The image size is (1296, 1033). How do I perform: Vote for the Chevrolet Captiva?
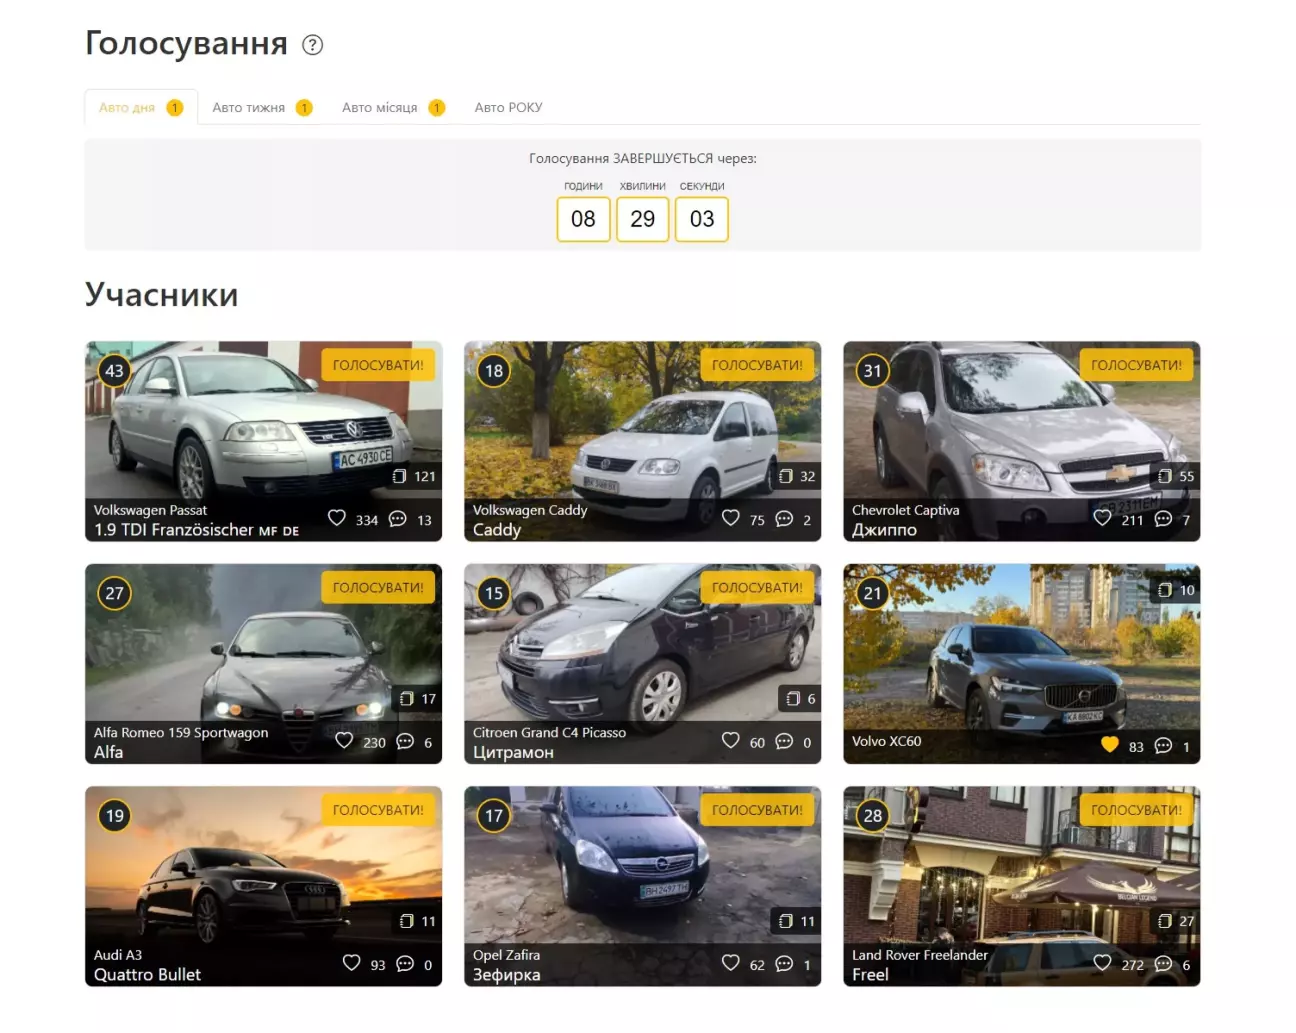1136,365
